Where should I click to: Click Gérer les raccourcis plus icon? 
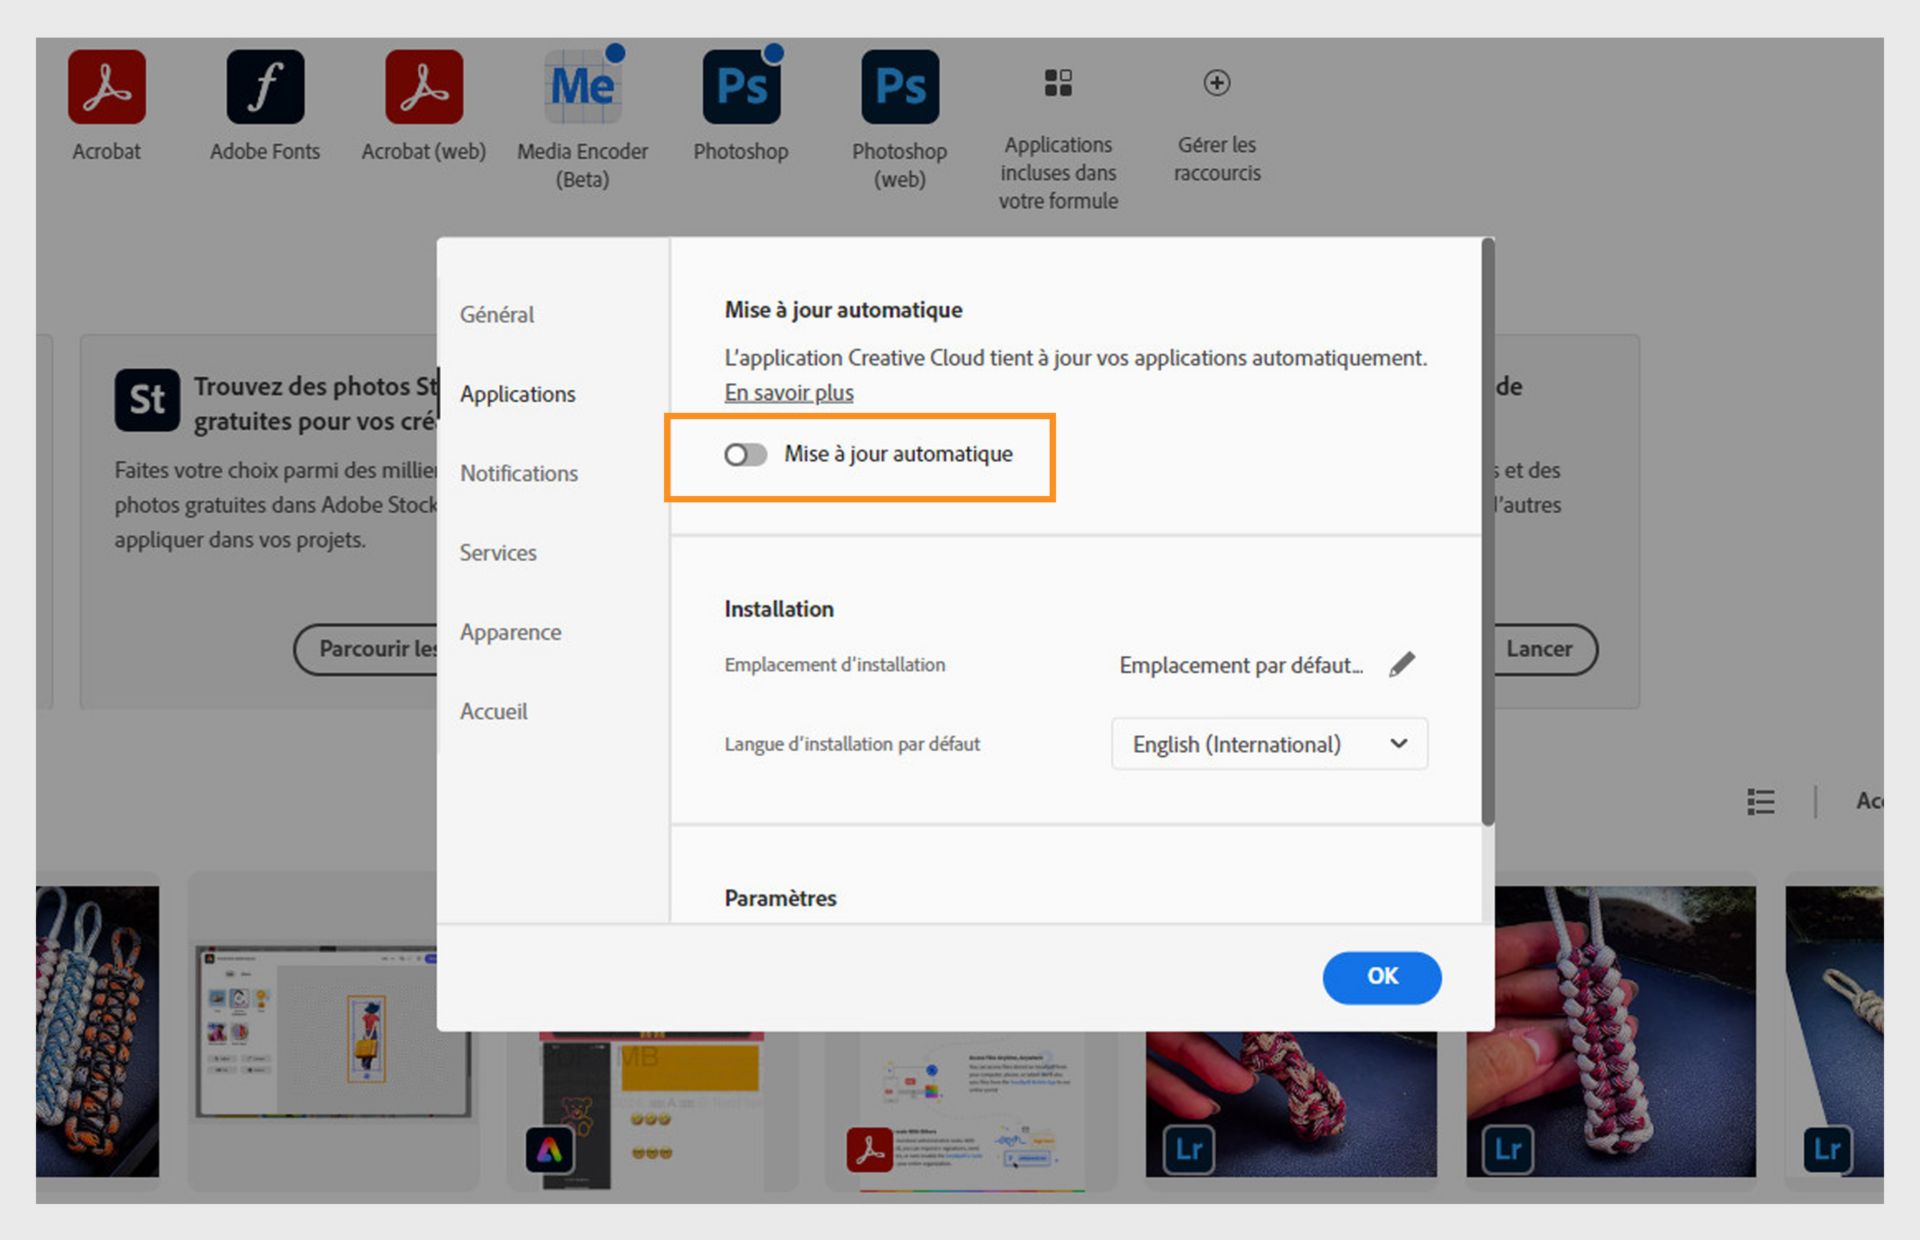(1216, 83)
